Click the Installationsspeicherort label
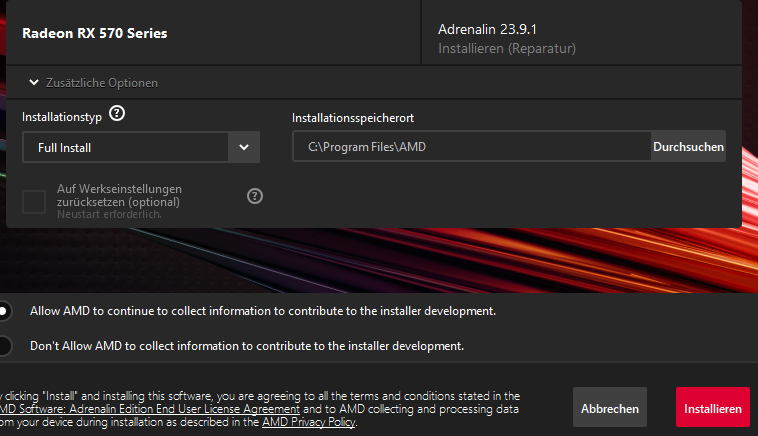The width and height of the screenshot is (758, 436). tap(353, 118)
